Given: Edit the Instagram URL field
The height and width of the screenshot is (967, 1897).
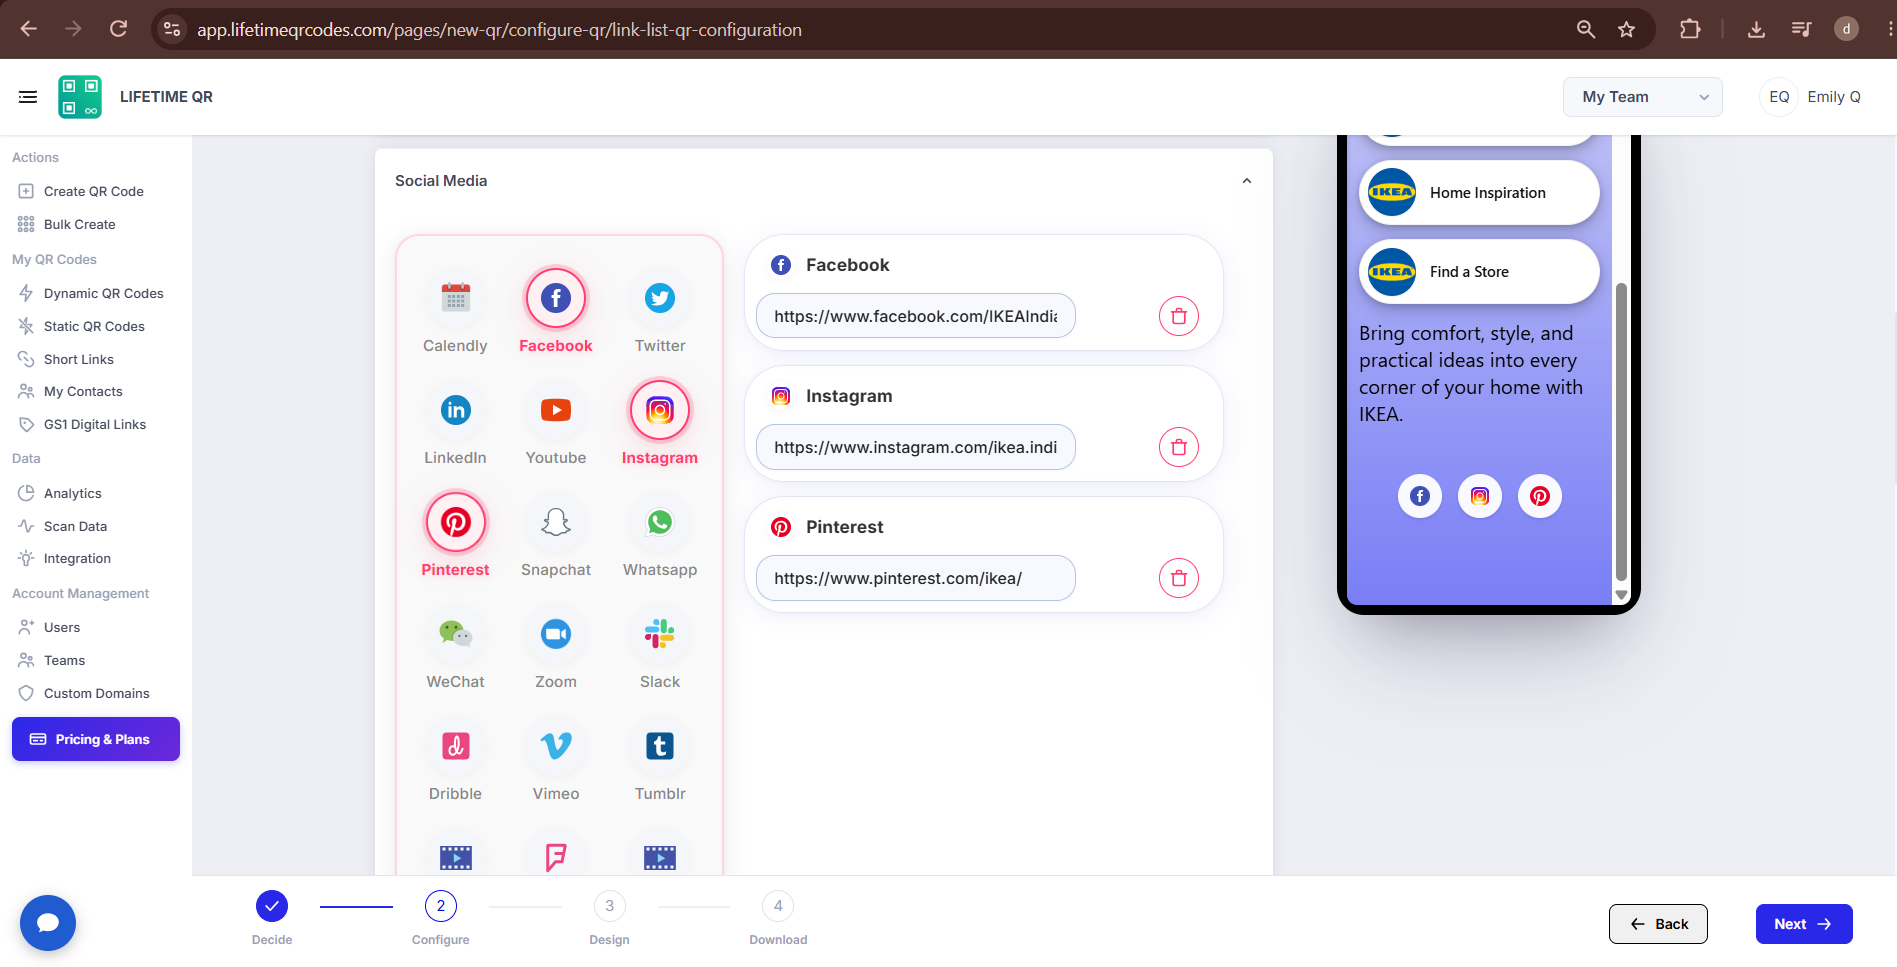Looking at the screenshot, I should 915,447.
